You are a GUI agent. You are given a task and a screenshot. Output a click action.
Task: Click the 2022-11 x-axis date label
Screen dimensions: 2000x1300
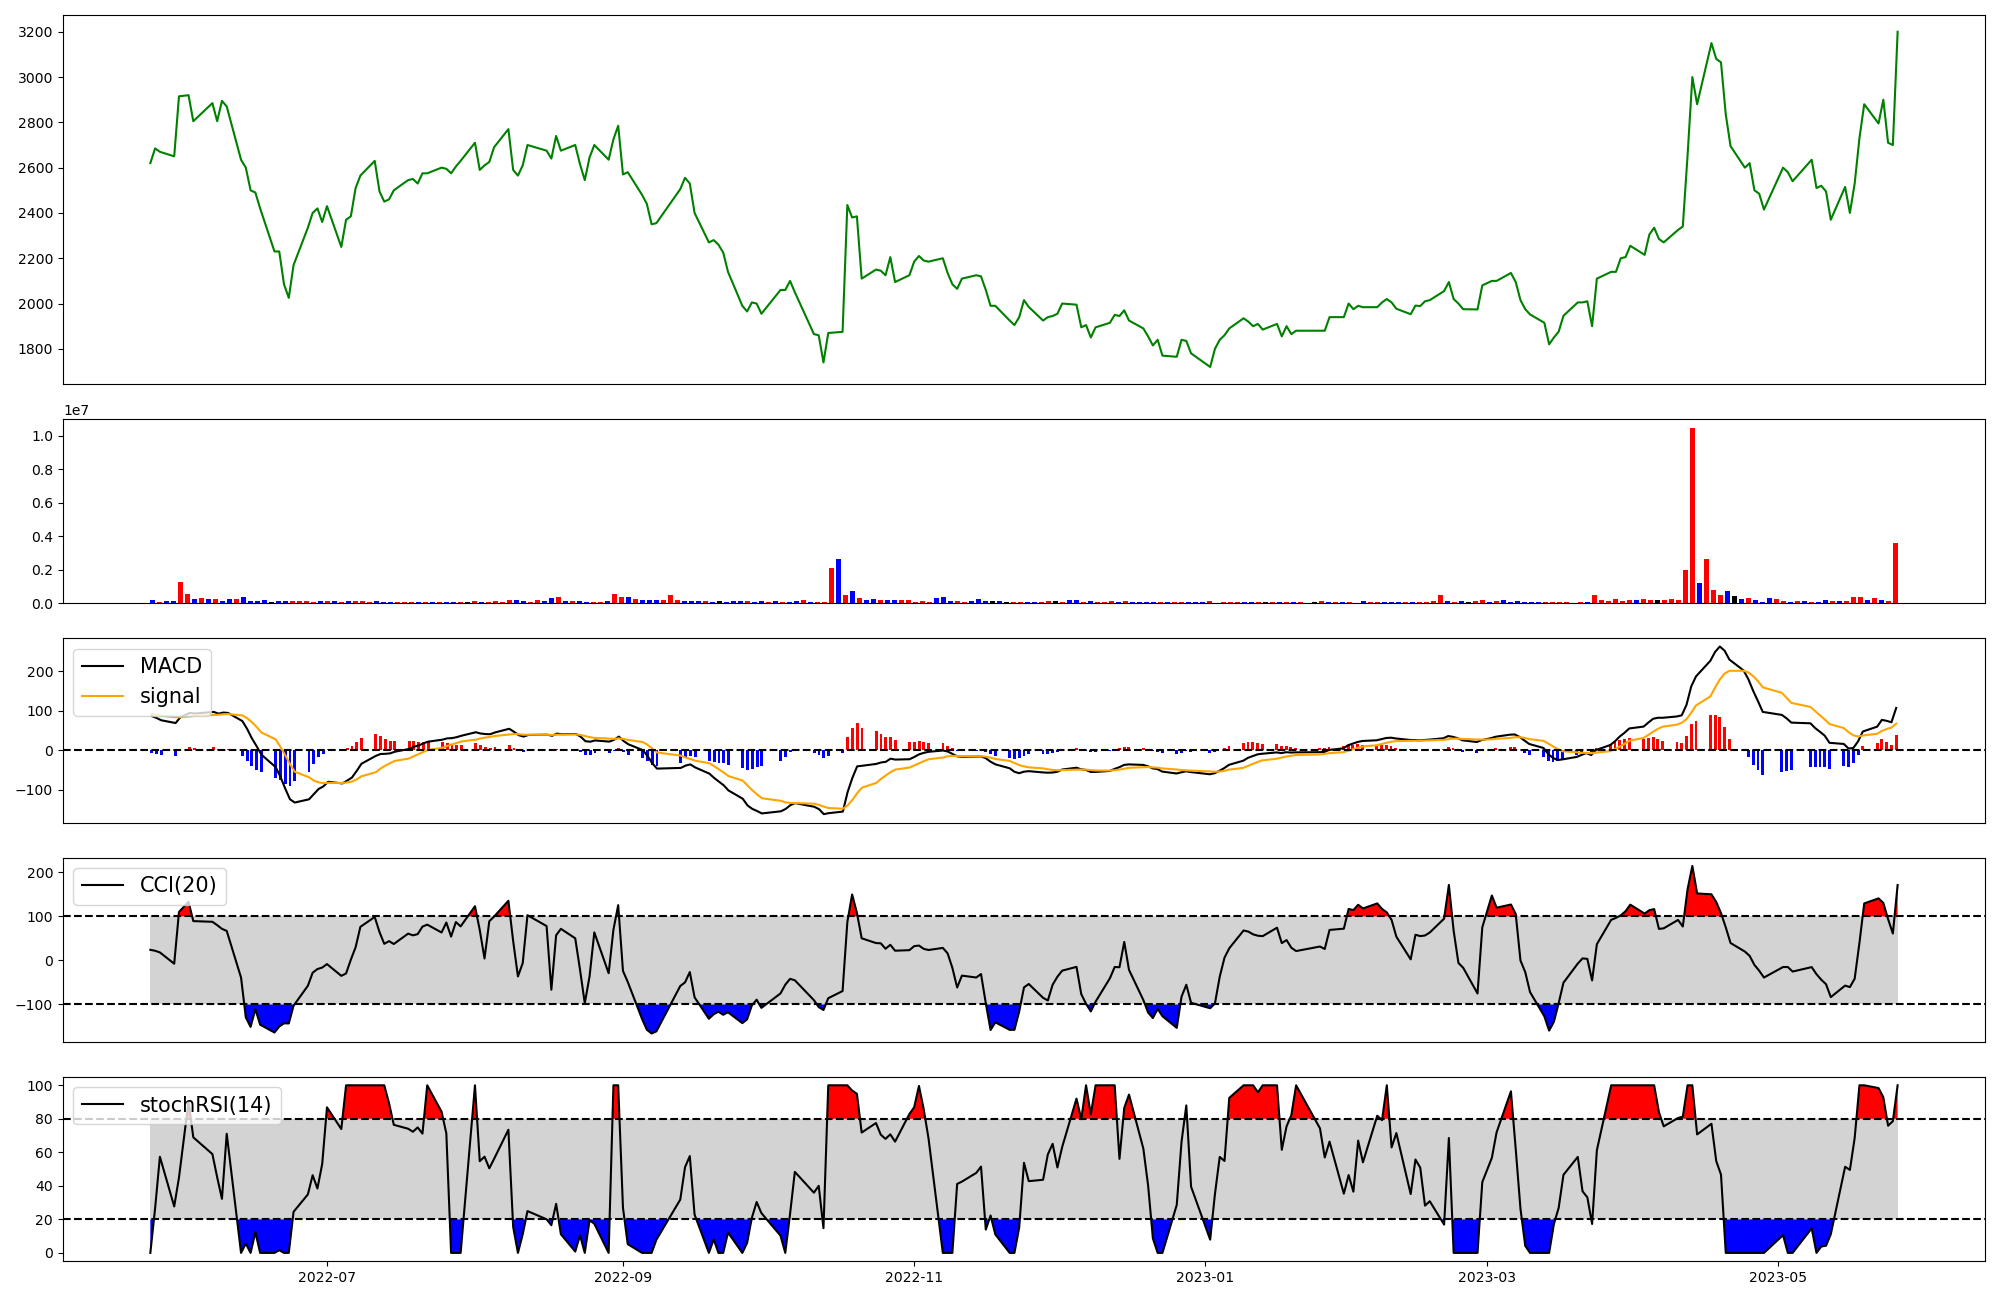(x=914, y=1277)
